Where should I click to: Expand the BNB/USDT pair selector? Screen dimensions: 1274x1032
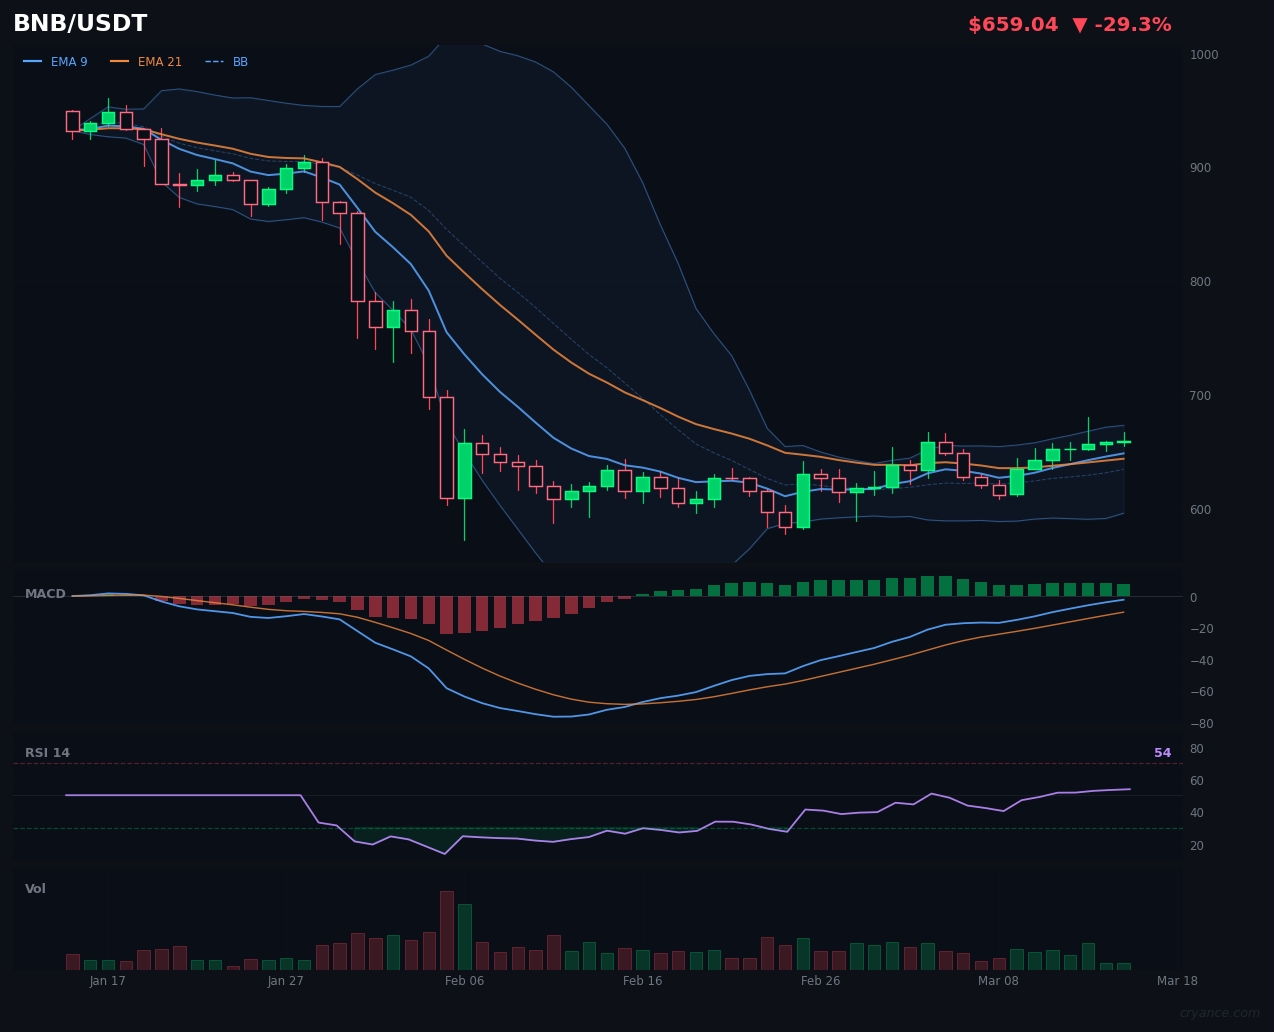coord(80,22)
